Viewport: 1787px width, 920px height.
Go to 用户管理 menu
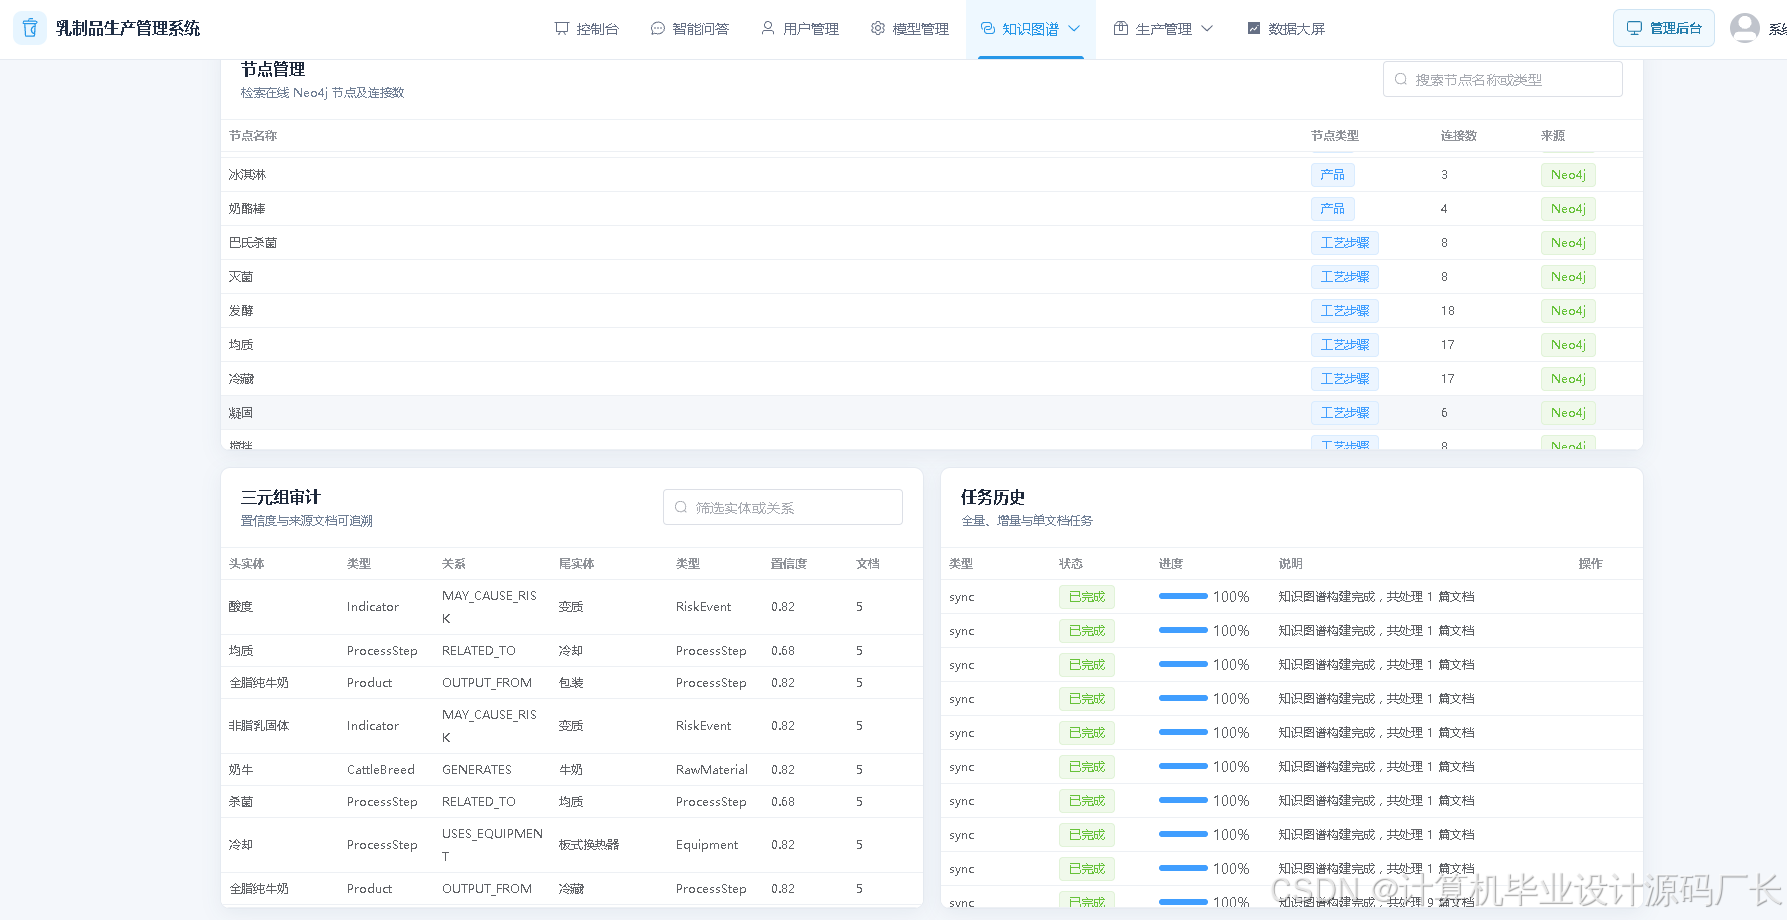pyautogui.click(x=800, y=28)
